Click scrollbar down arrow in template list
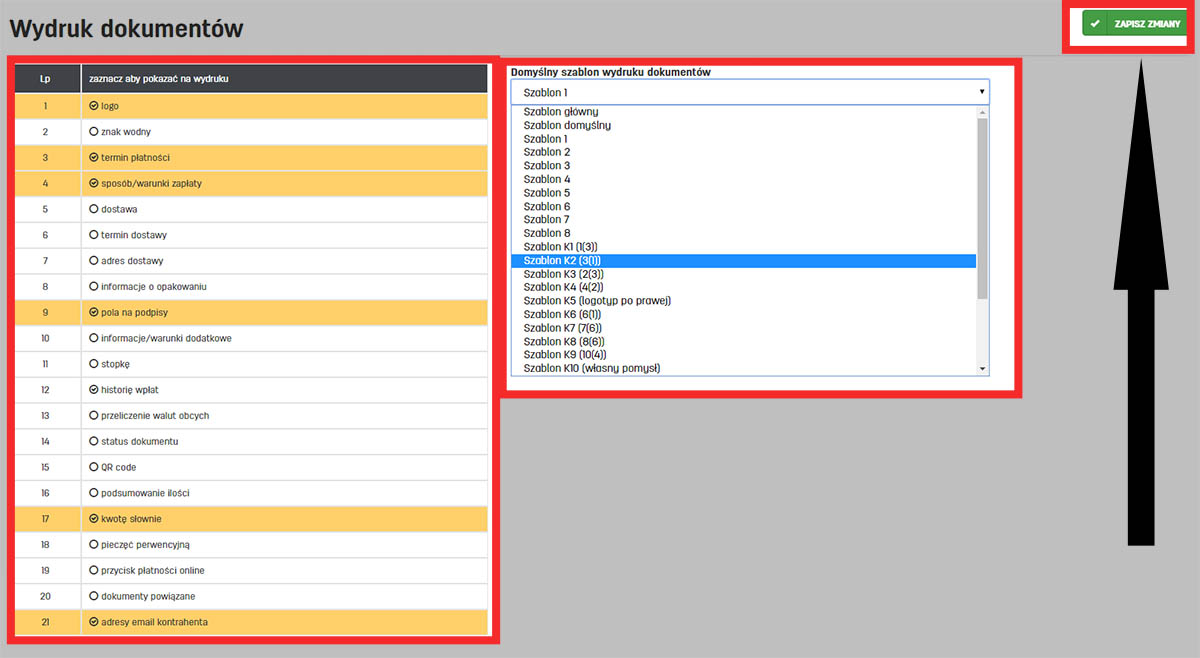This screenshot has width=1200, height=658. click(x=982, y=368)
